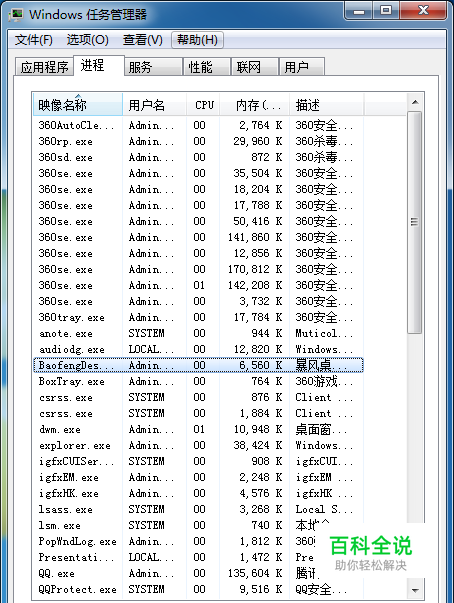Close the Task Manager window
454x603 pixels.
tap(423, 11)
